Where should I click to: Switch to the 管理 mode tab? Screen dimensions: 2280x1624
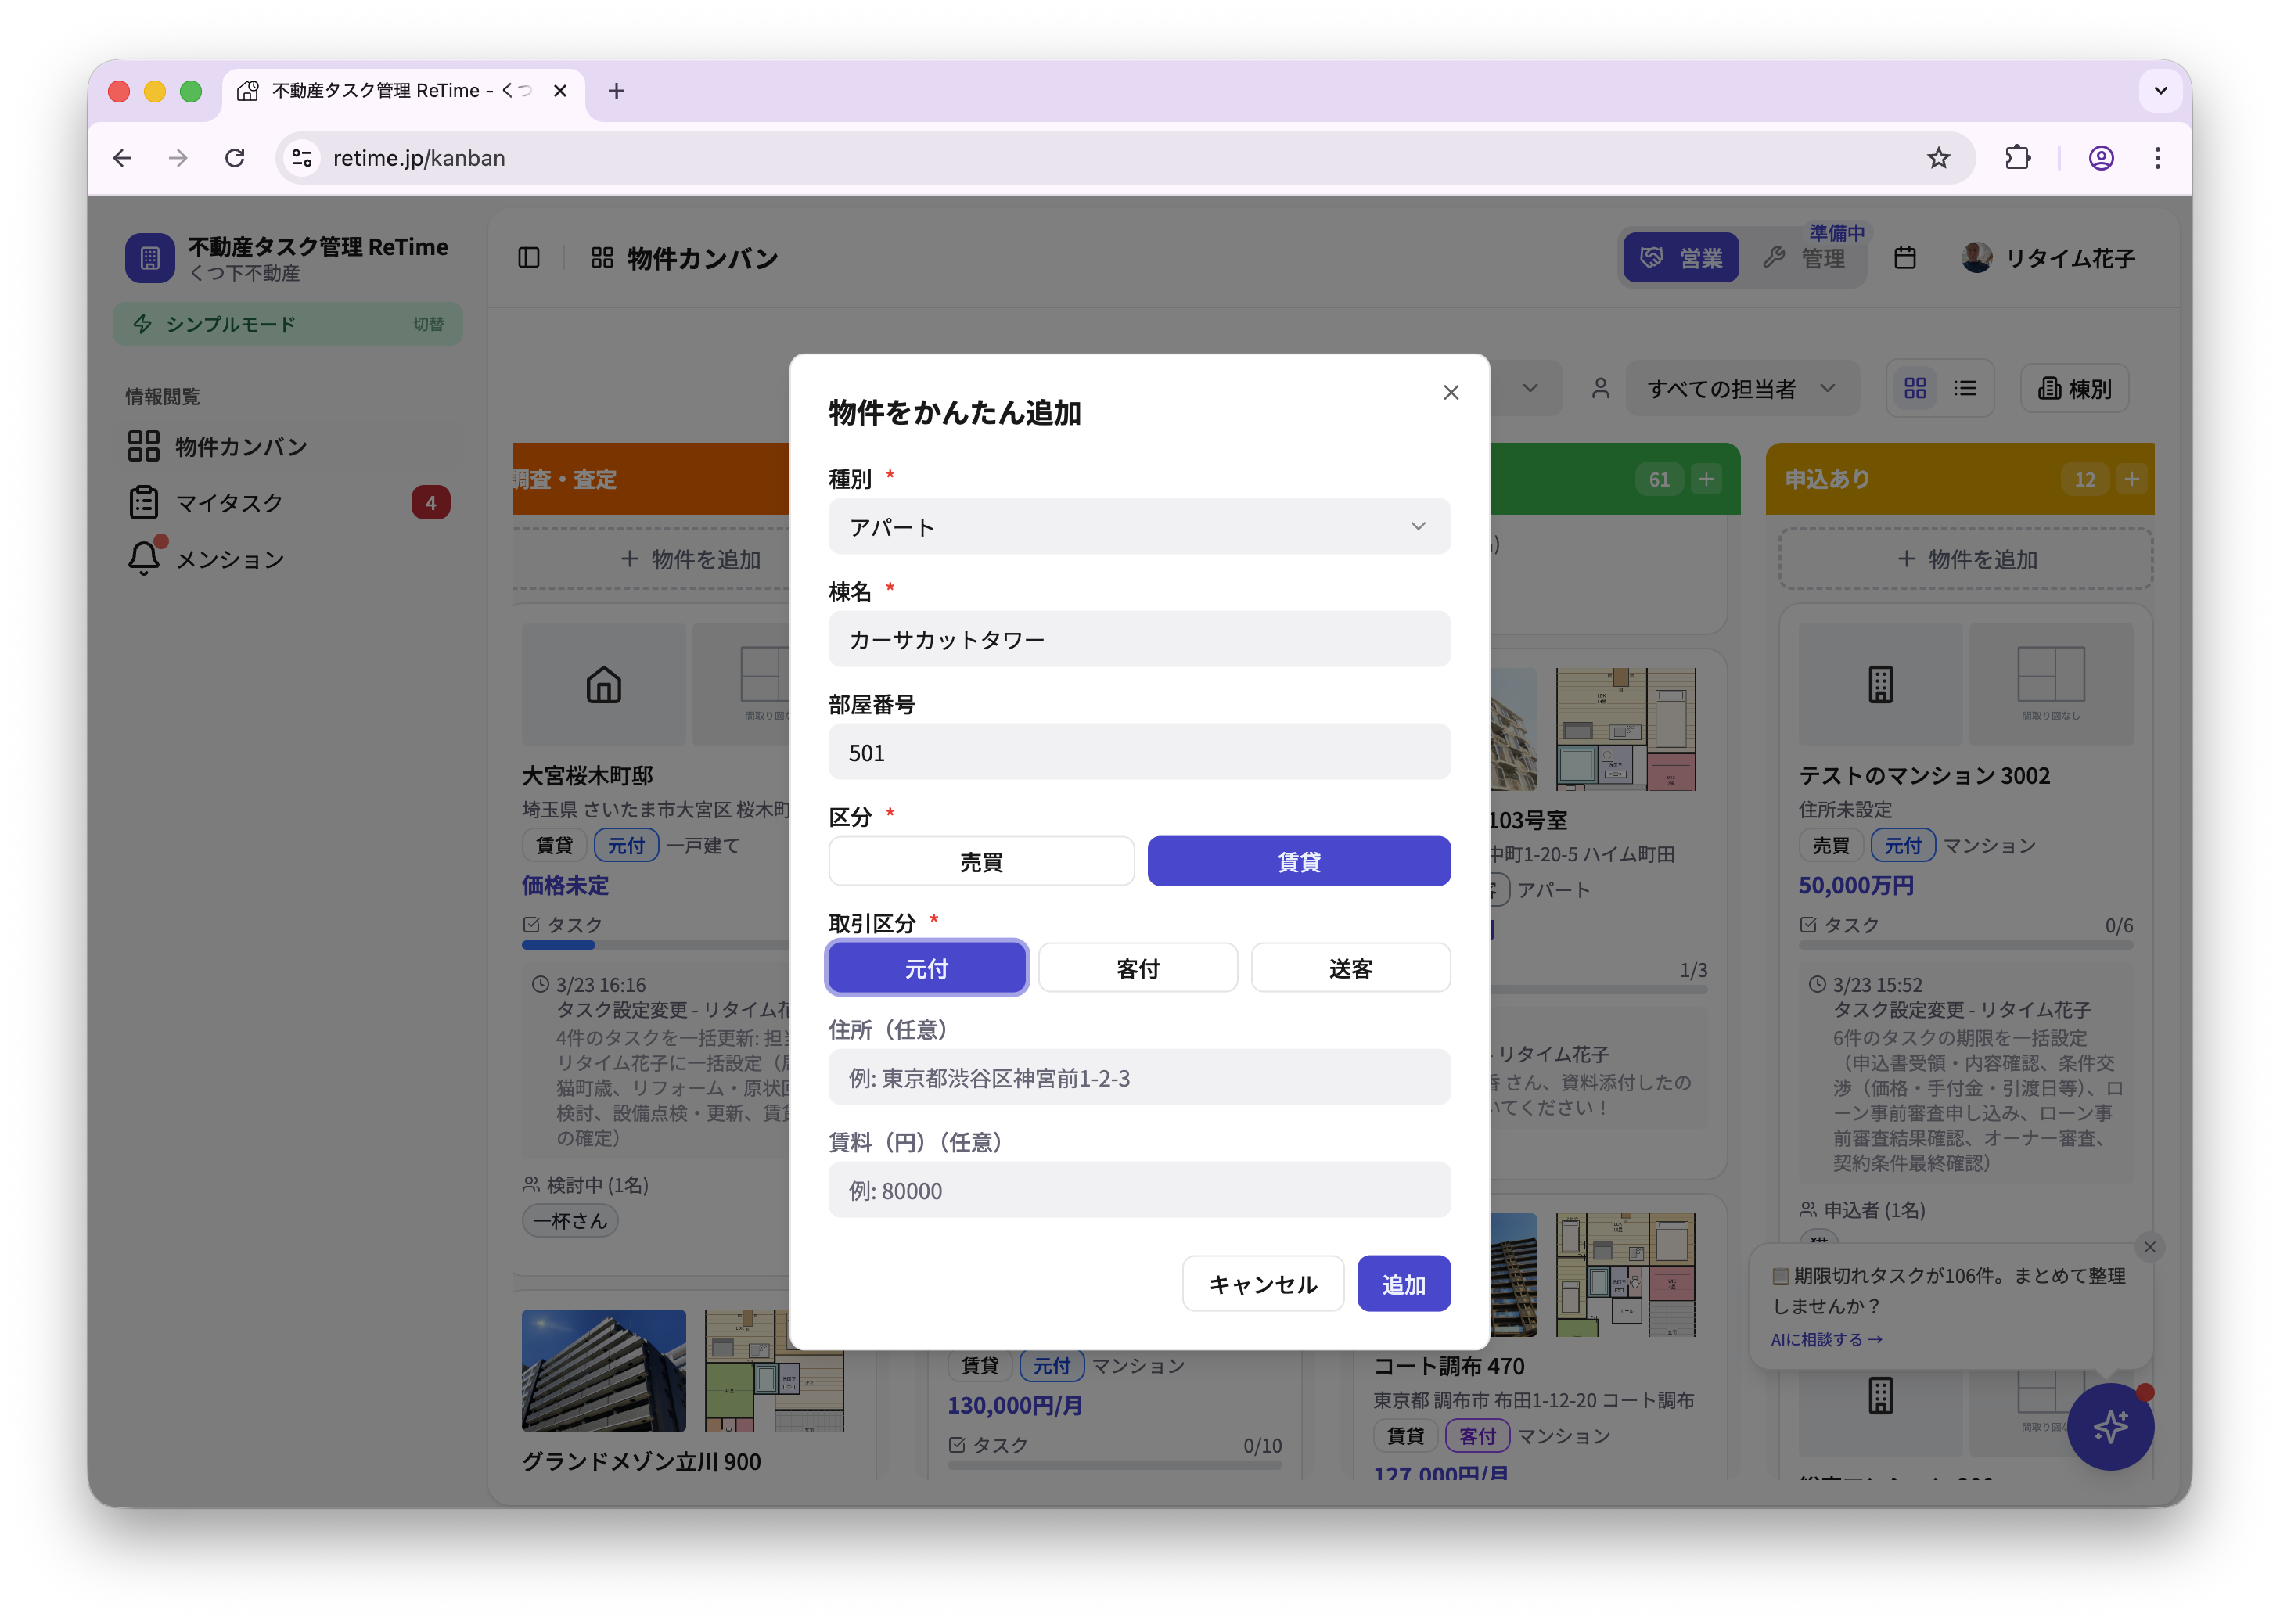(x=1805, y=258)
